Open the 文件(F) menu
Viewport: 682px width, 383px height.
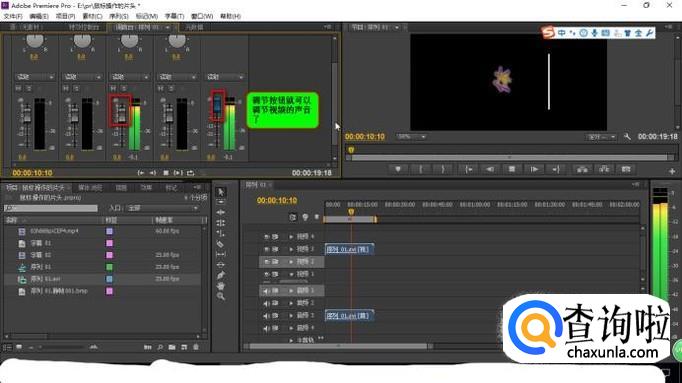click(13, 16)
